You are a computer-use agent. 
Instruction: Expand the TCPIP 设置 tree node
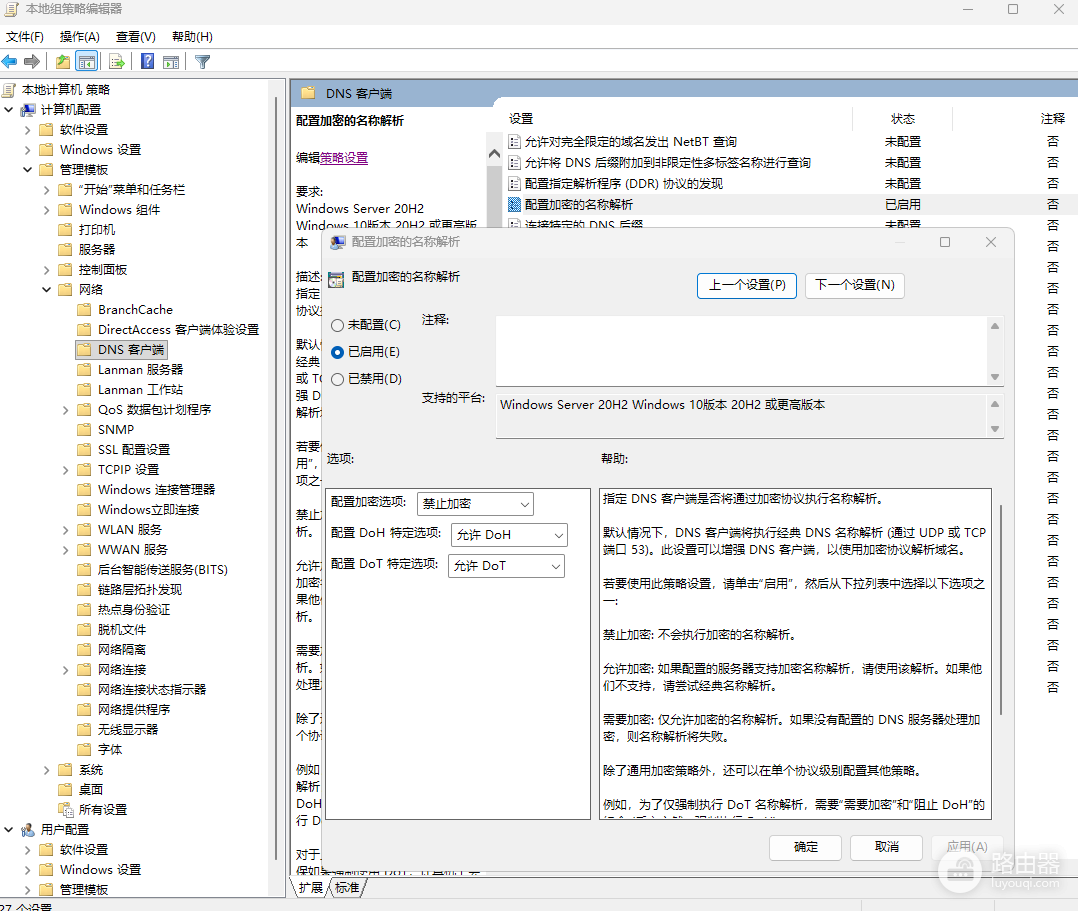click(66, 470)
